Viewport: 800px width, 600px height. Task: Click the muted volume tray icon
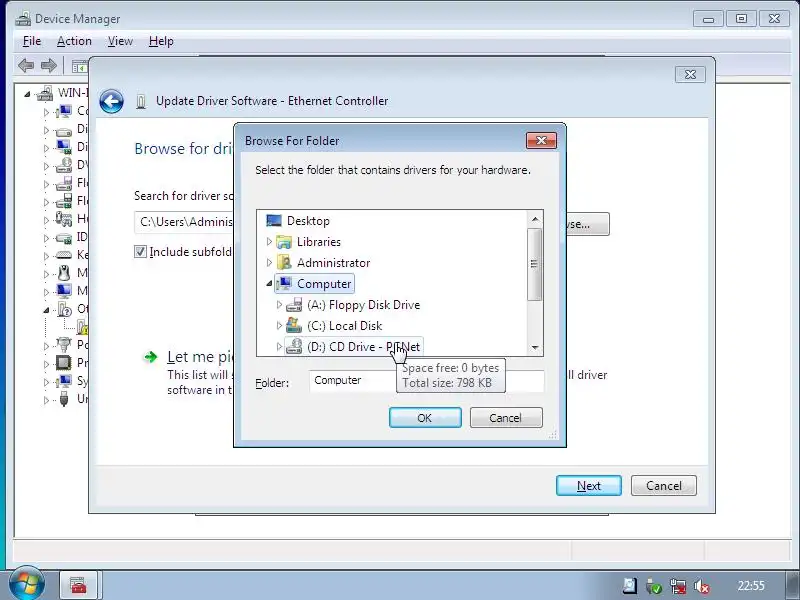pyautogui.click(x=702, y=586)
